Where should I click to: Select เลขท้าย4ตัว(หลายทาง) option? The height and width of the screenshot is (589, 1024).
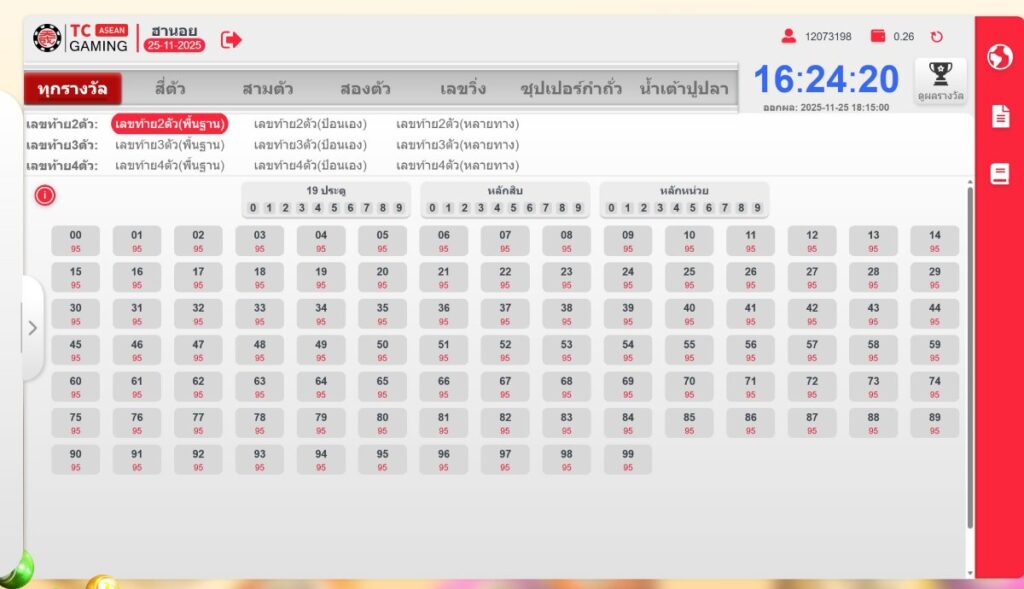[457, 166]
